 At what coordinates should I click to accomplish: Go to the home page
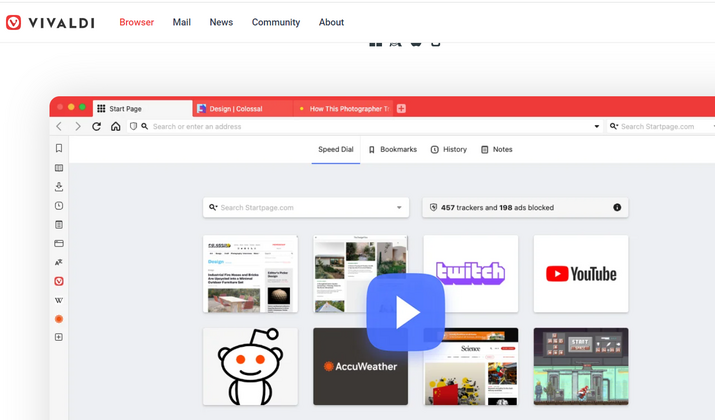point(115,126)
